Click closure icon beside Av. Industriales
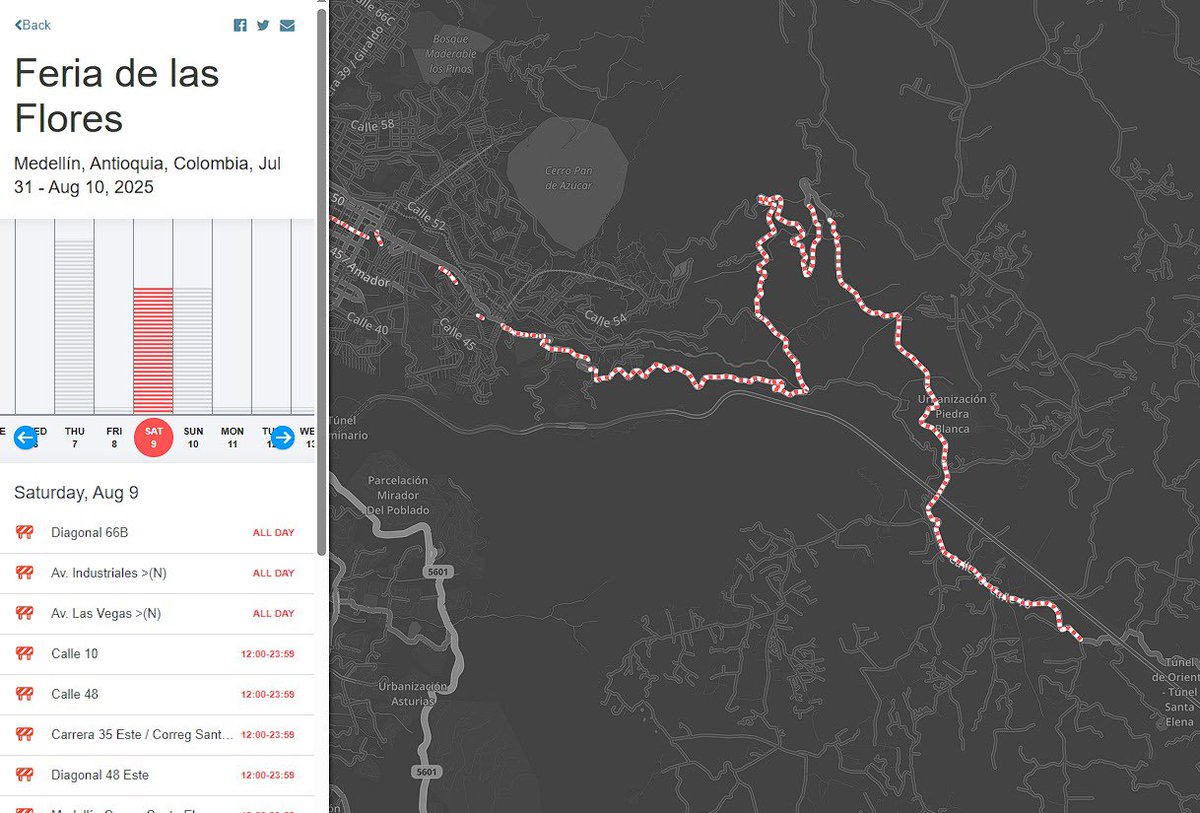This screenshot has width=1200, height=813. [25, 573]
